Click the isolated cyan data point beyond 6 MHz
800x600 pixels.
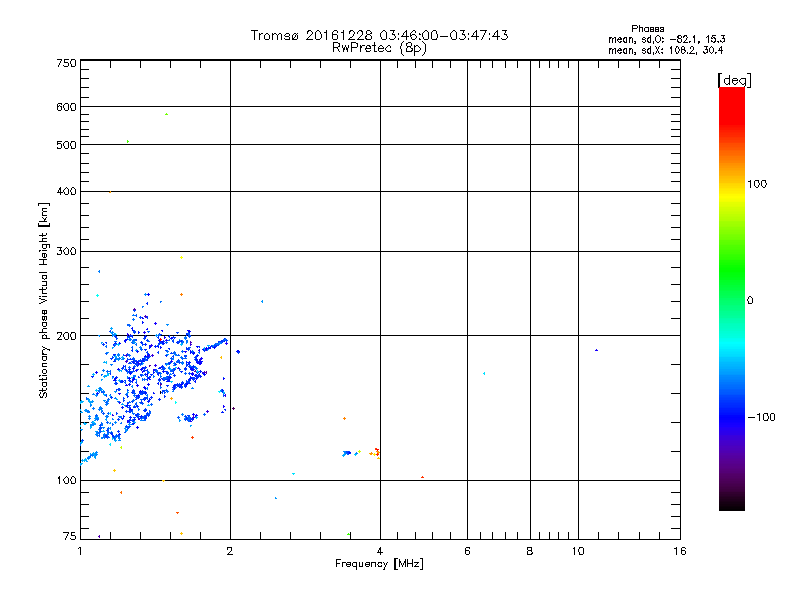click(x=484, y=373)
